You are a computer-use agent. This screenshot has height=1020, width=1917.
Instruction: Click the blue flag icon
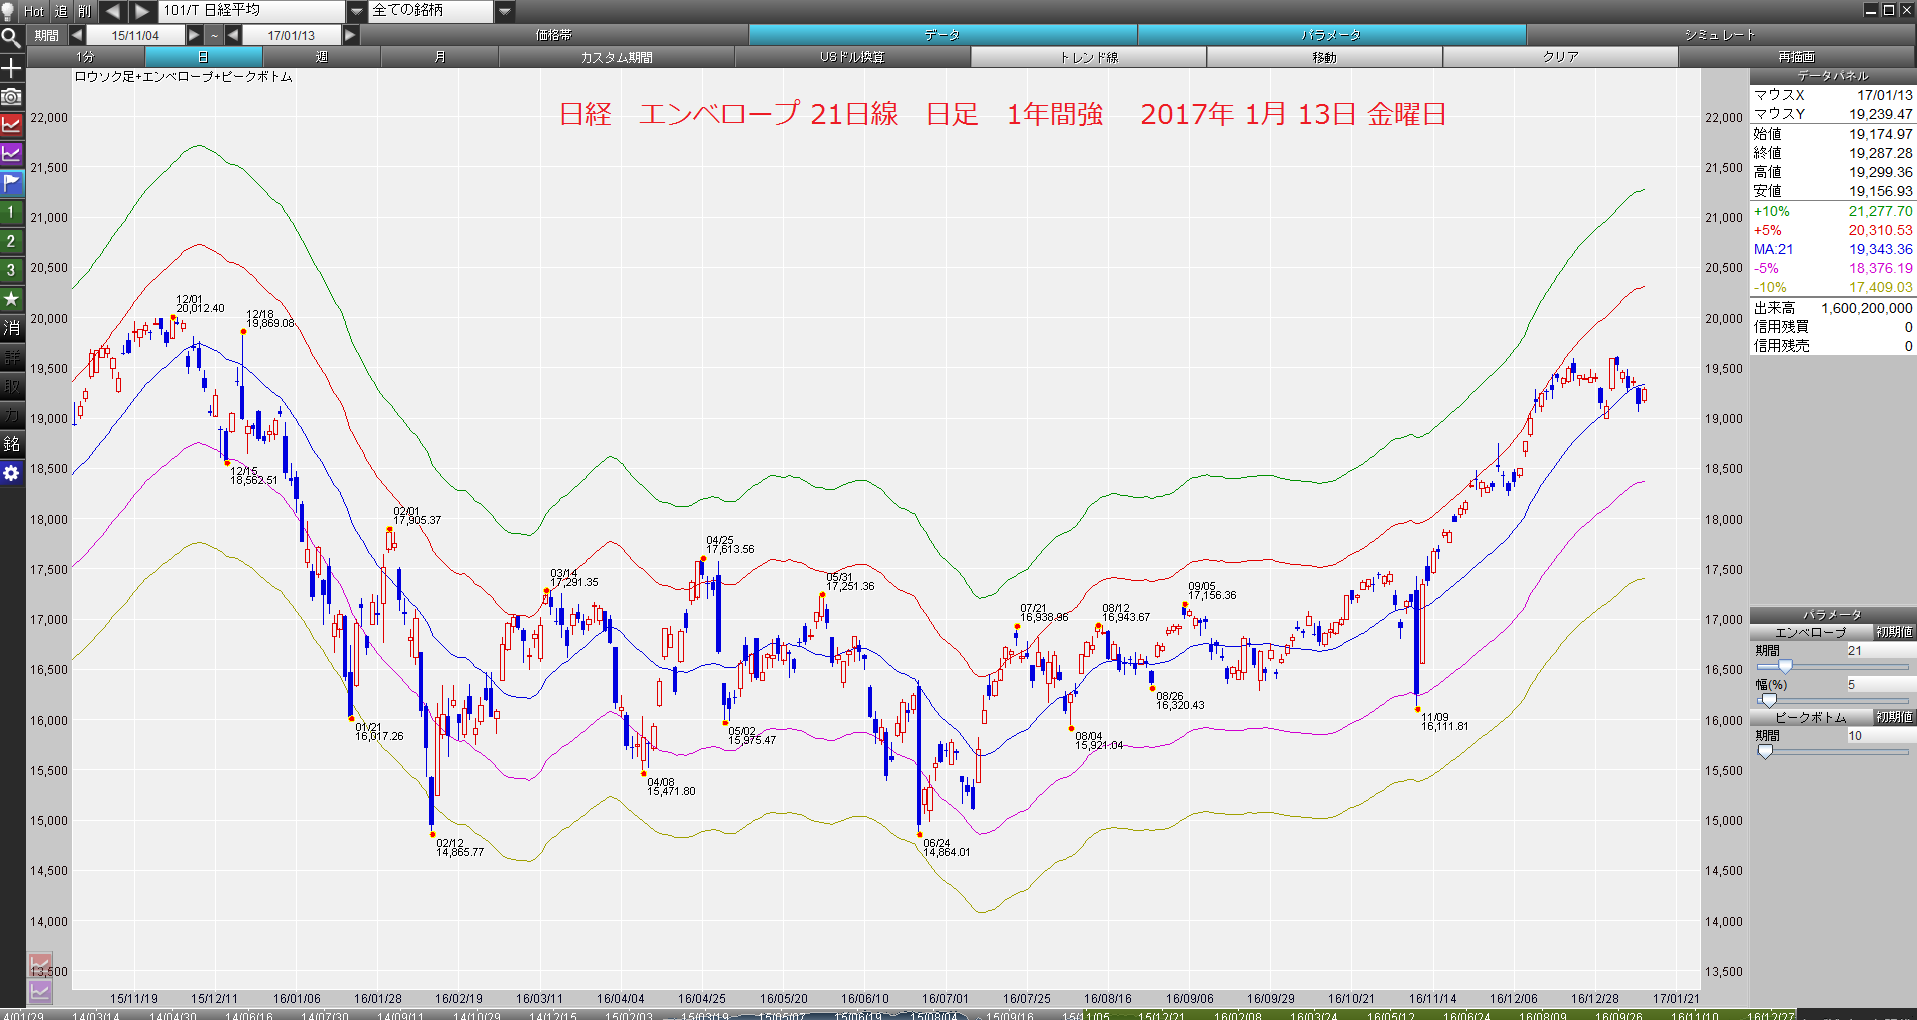tap(11, 183)
